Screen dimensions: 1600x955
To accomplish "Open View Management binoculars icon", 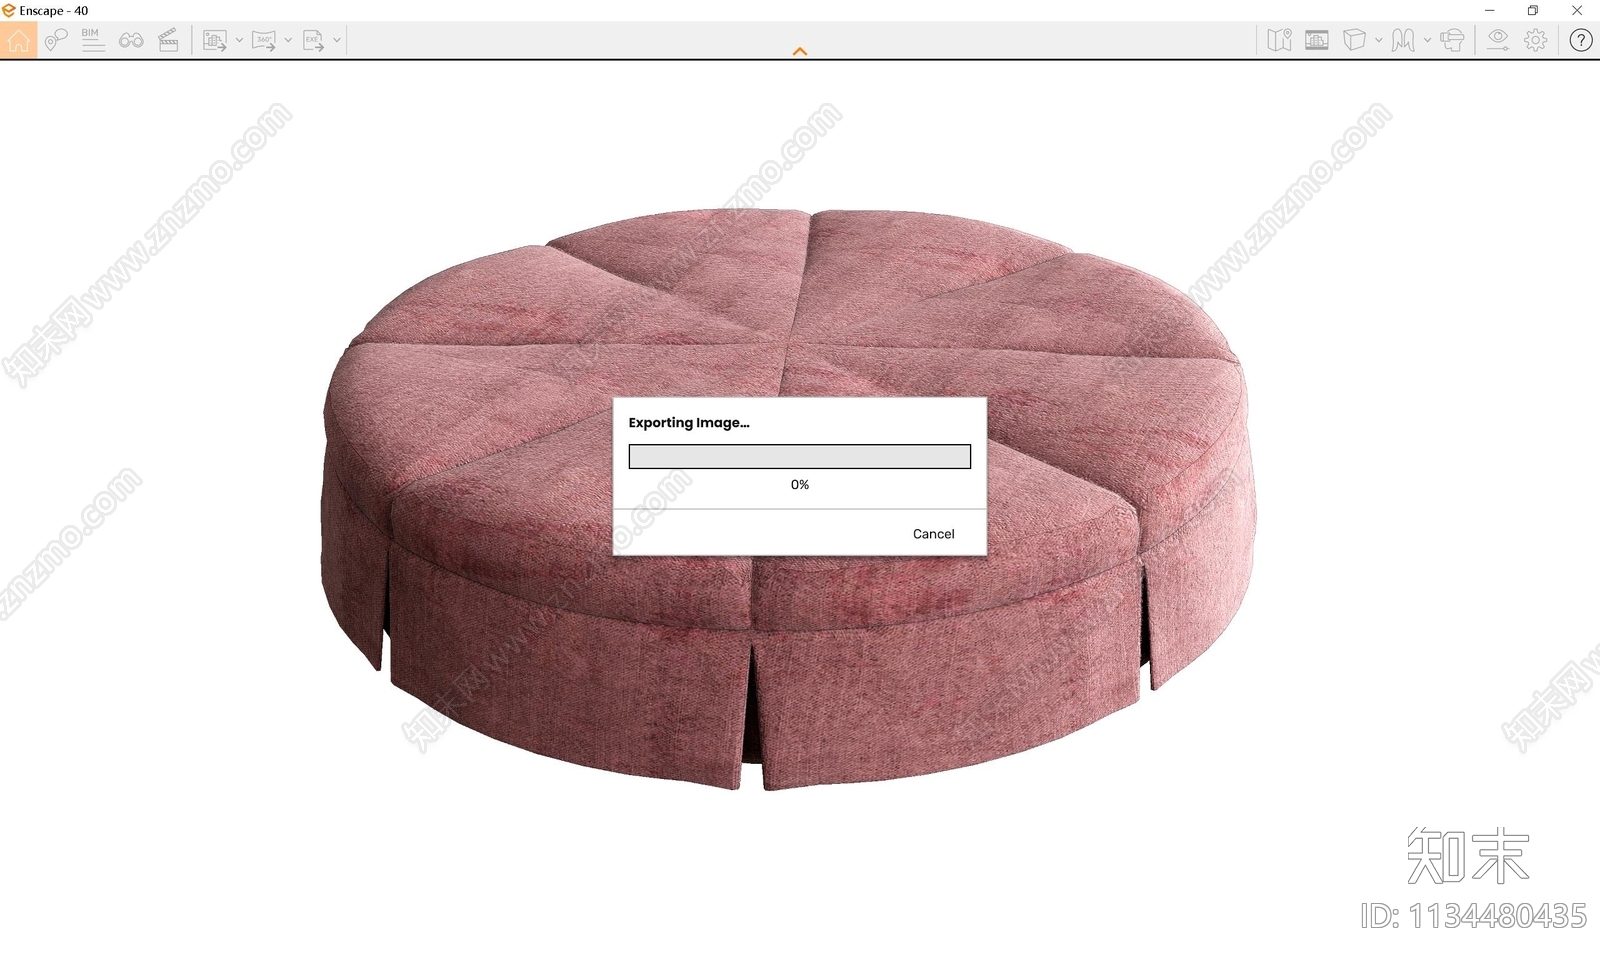I will click(x=131, y=40).
